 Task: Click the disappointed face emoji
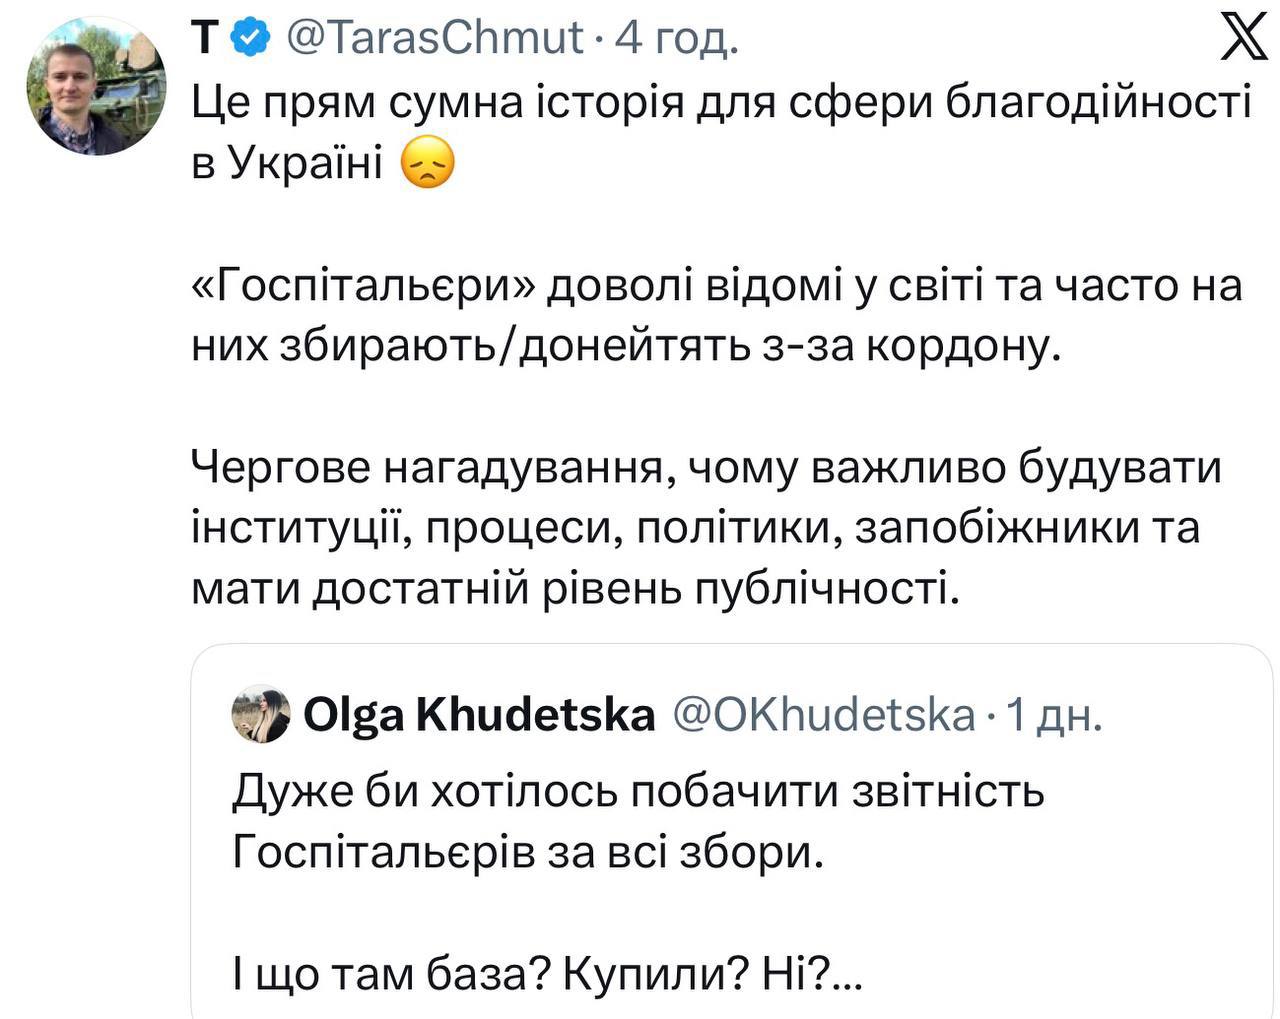pyautogui.click(x=428, y=163)
